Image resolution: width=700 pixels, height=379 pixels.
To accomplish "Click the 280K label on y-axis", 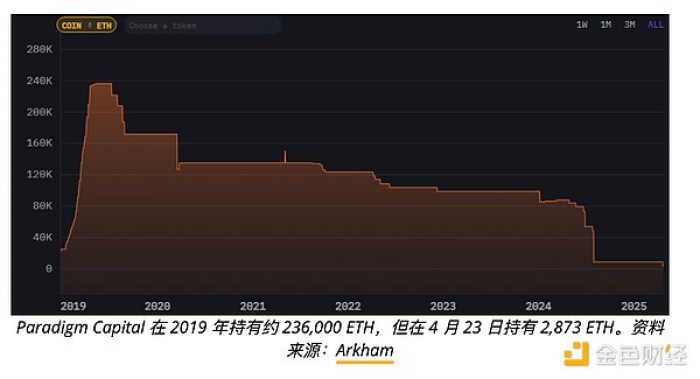I will coord(39,50).
